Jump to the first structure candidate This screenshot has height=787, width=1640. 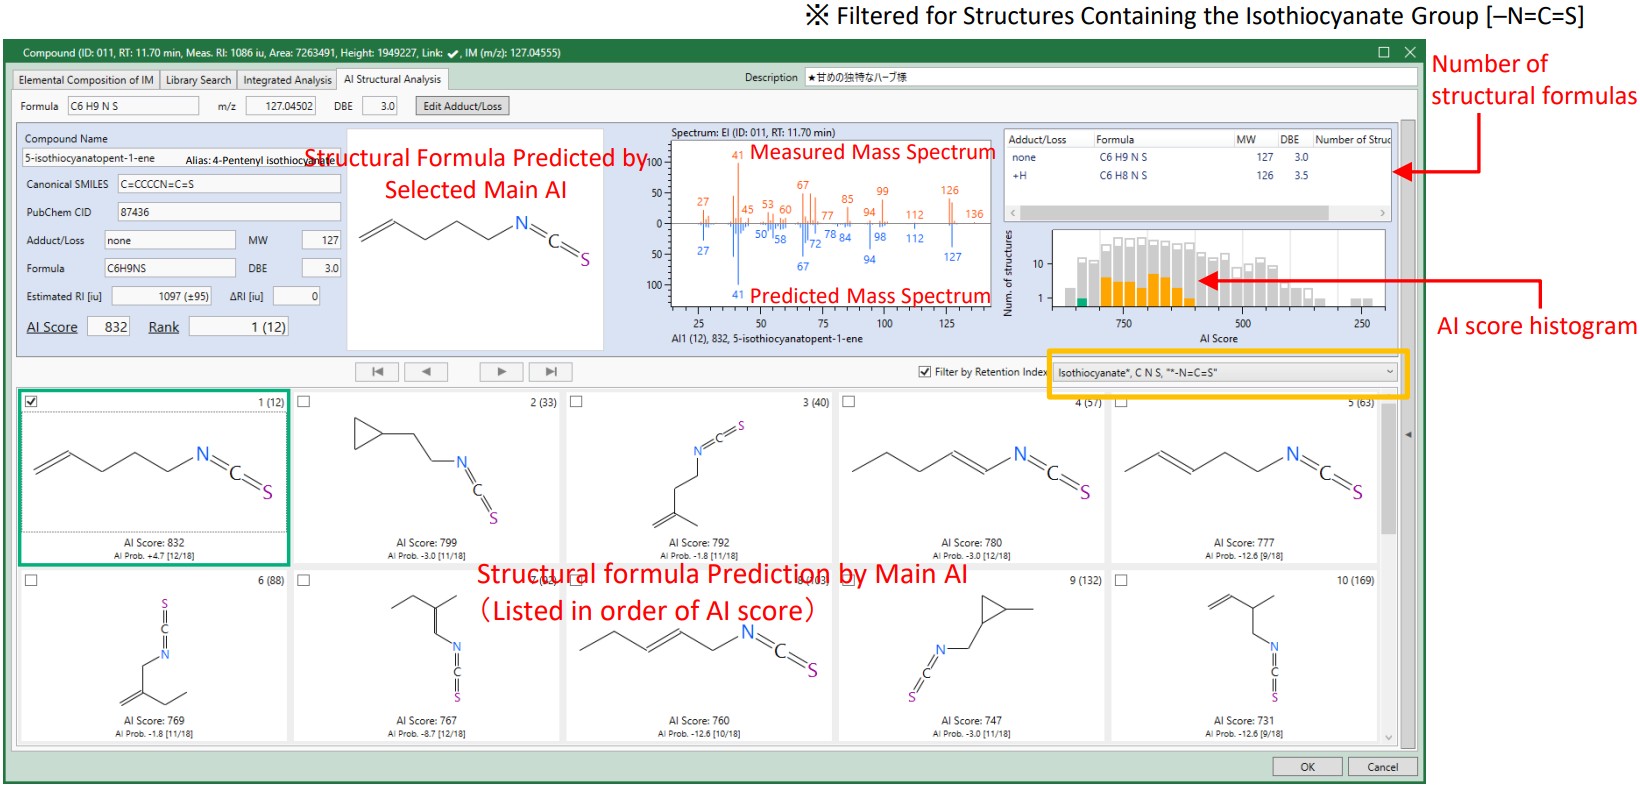point(377,372)
